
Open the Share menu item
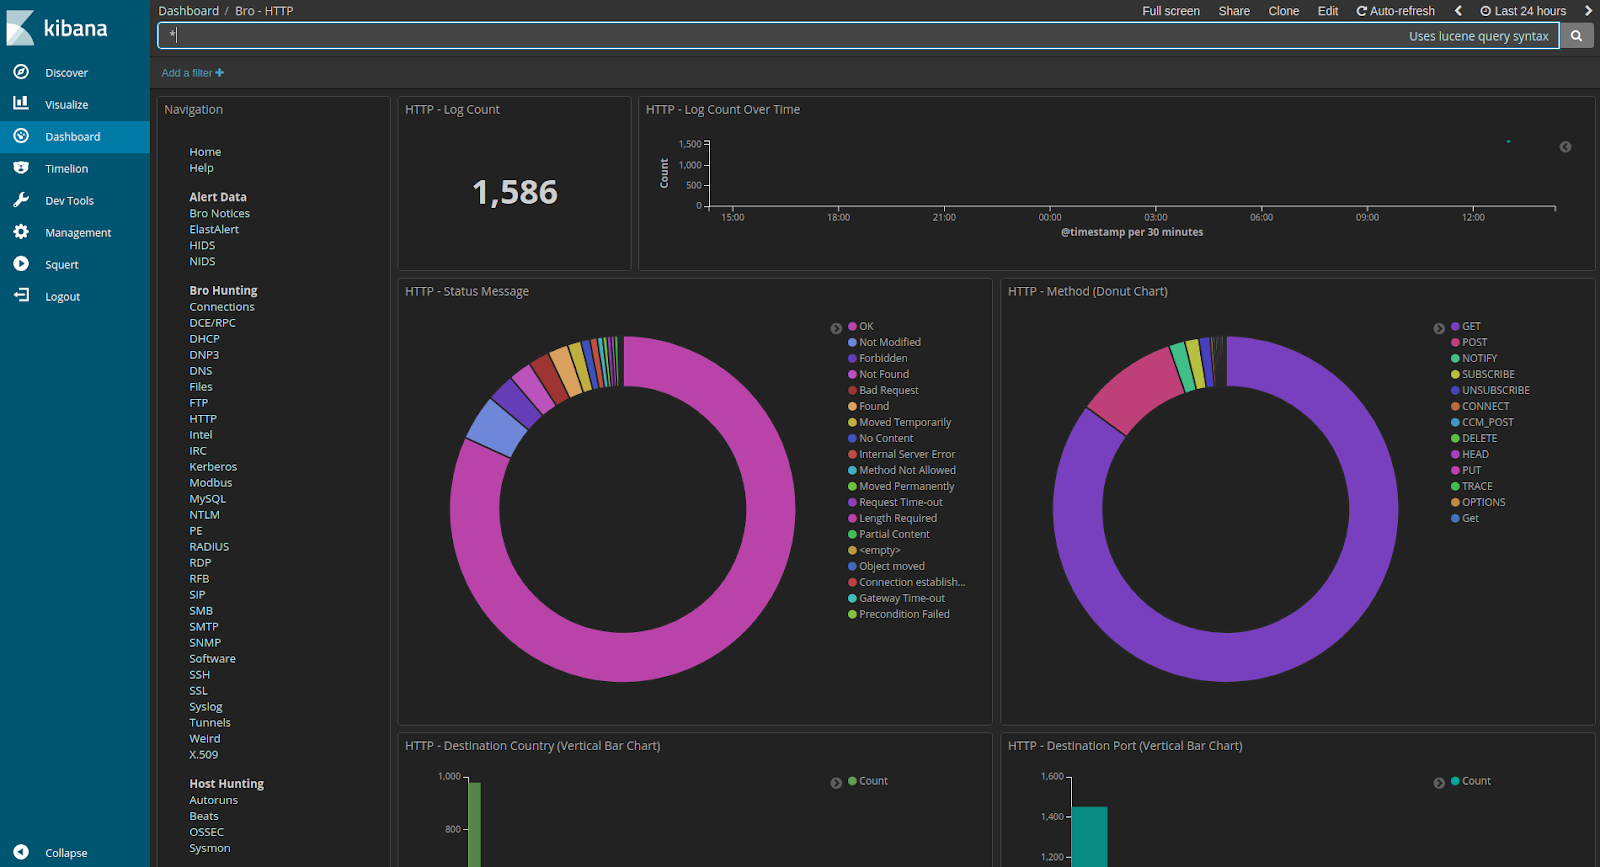pyautogui.click(x=1234, y=11)
